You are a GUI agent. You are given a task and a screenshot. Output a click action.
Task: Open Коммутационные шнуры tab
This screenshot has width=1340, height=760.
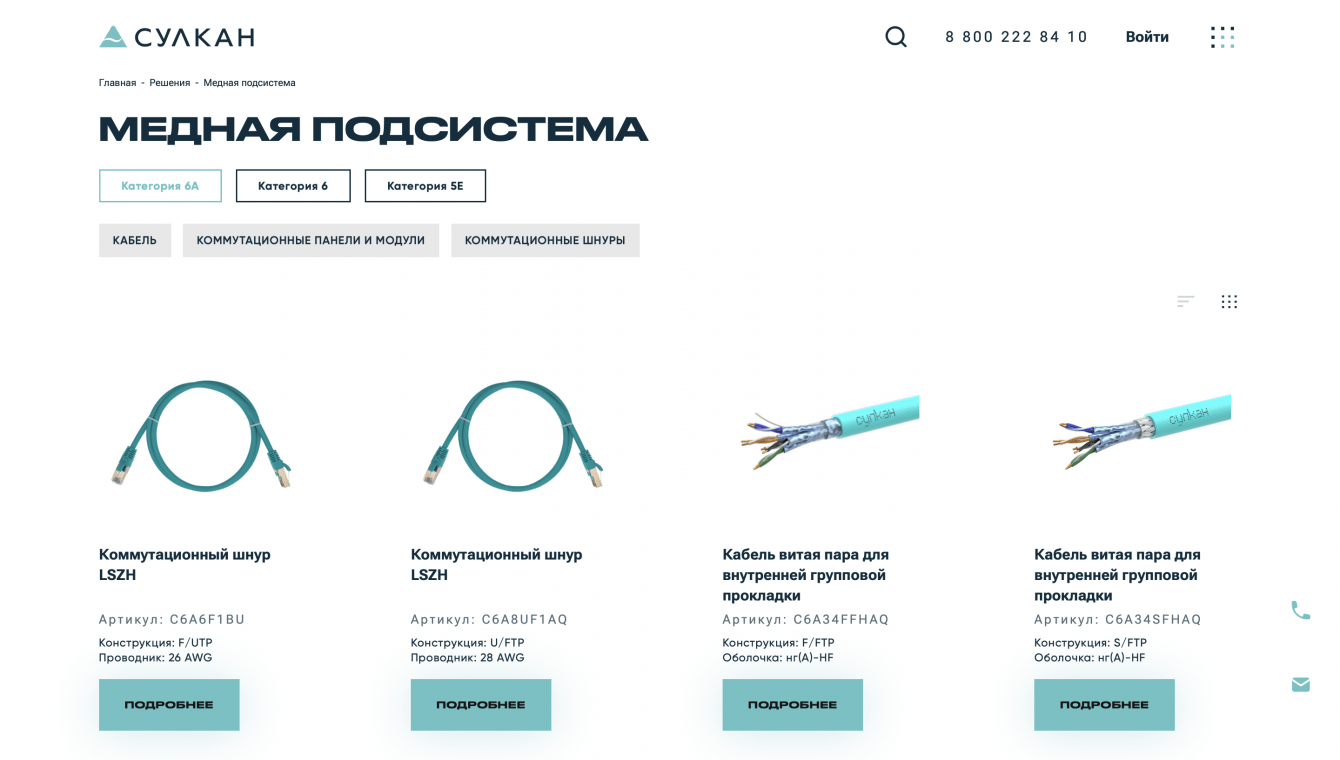pos(545,240)
